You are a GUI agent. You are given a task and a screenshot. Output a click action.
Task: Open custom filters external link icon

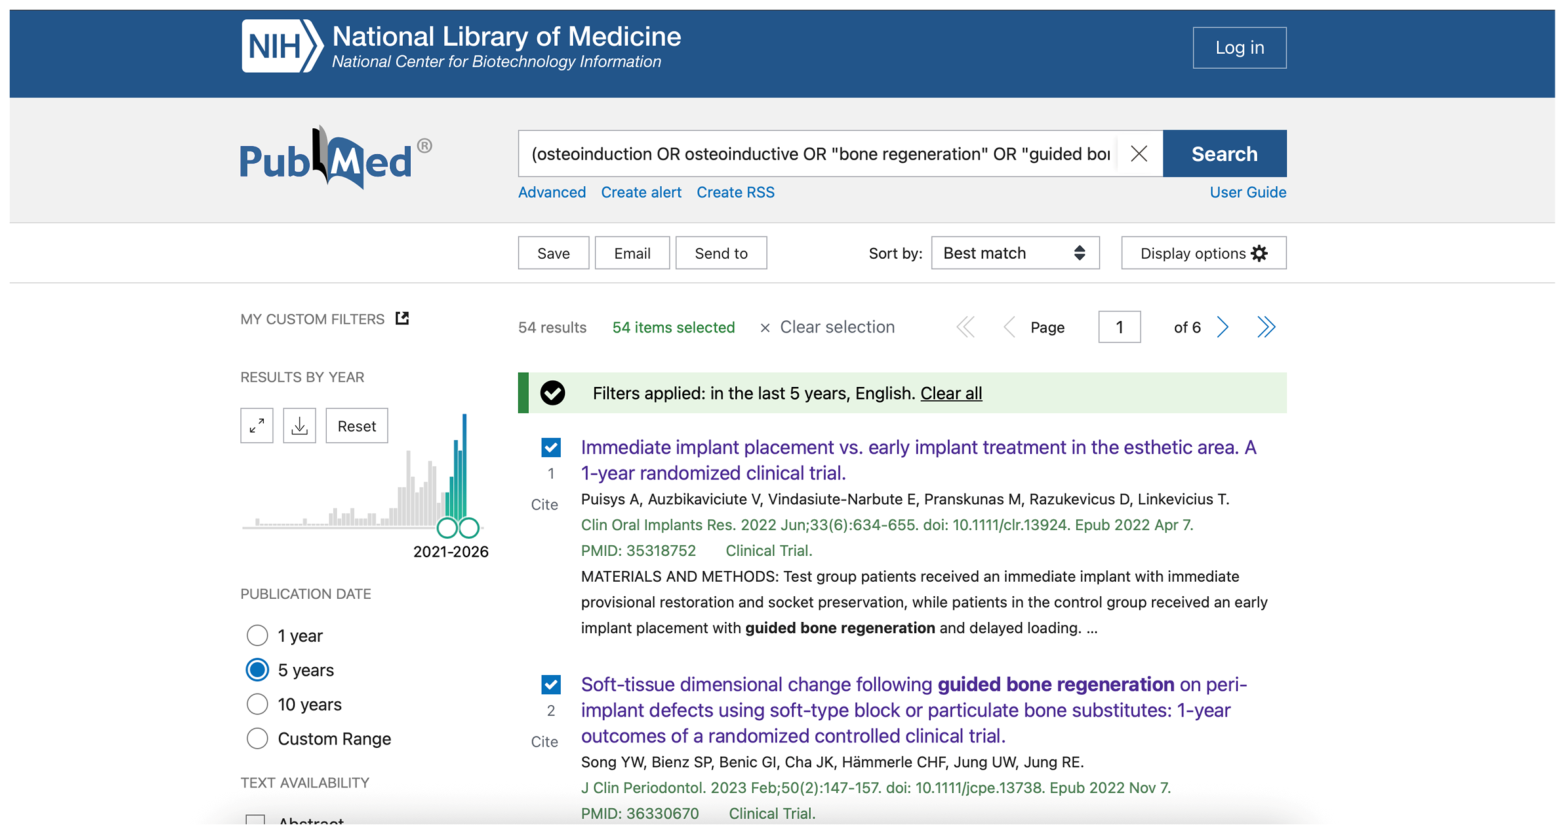pyautogui.click(x=402, y=318)
